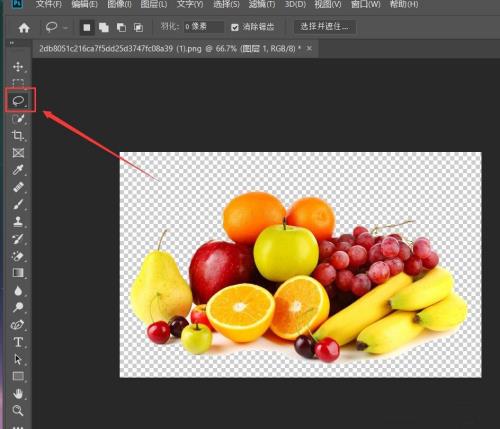
Task: Select the History Brush tool
Action: click(18, 239)
